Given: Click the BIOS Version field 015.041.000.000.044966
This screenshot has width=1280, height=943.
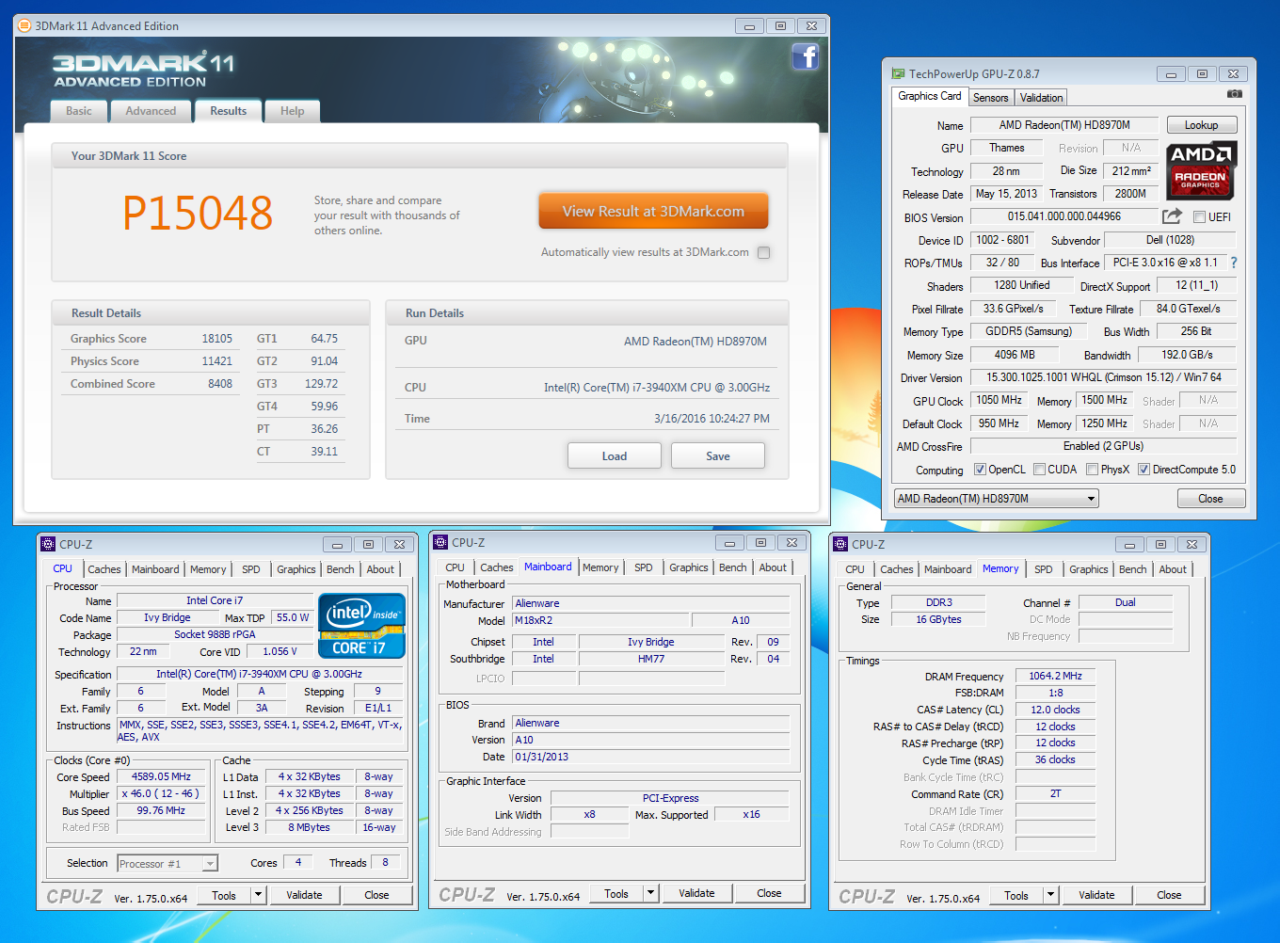Looking at the screenshot, I should (x=1064, y=217).
